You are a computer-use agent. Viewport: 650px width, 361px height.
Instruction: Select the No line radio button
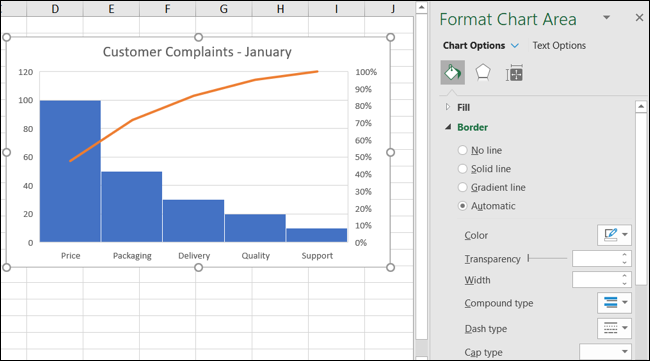point(462,150)
